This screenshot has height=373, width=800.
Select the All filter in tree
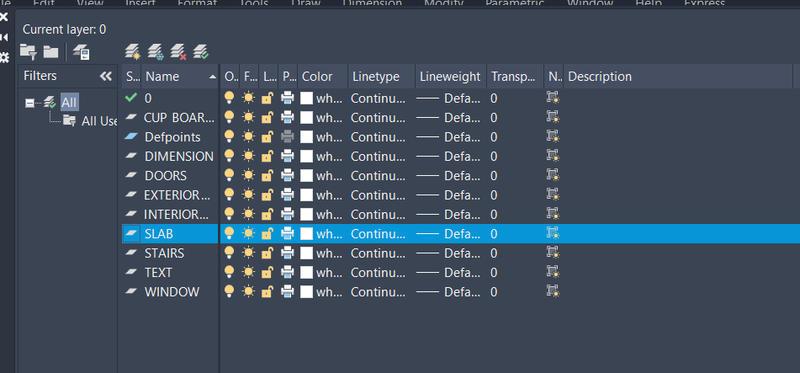tap(69, 102)
